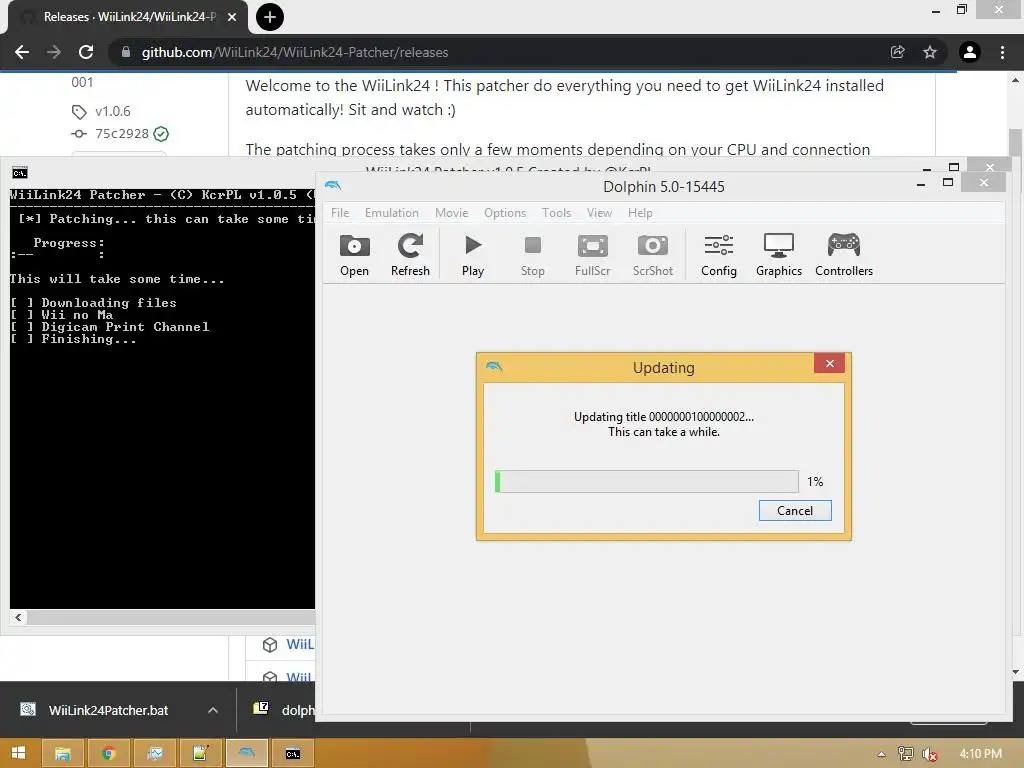1024x768 pixels.
Task: Click the Dolphin icon in Updating dialog title
Action: pos(494,367)
